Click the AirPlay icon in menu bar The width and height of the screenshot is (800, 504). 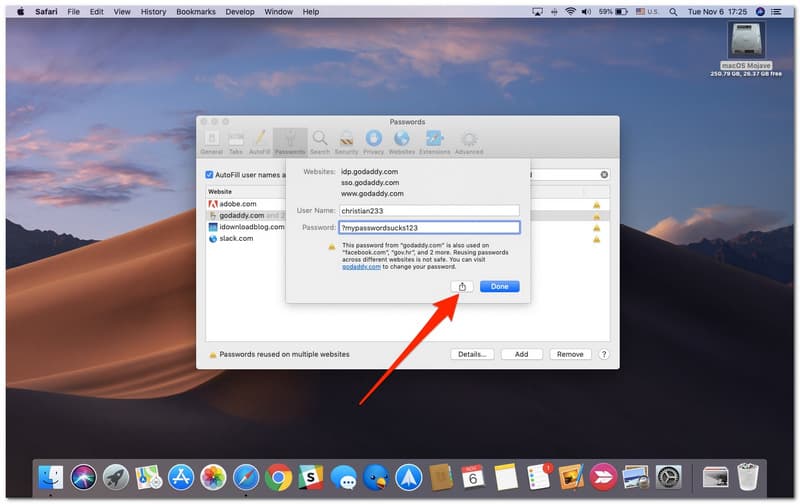pyautogui.click(x=537, y=11)
